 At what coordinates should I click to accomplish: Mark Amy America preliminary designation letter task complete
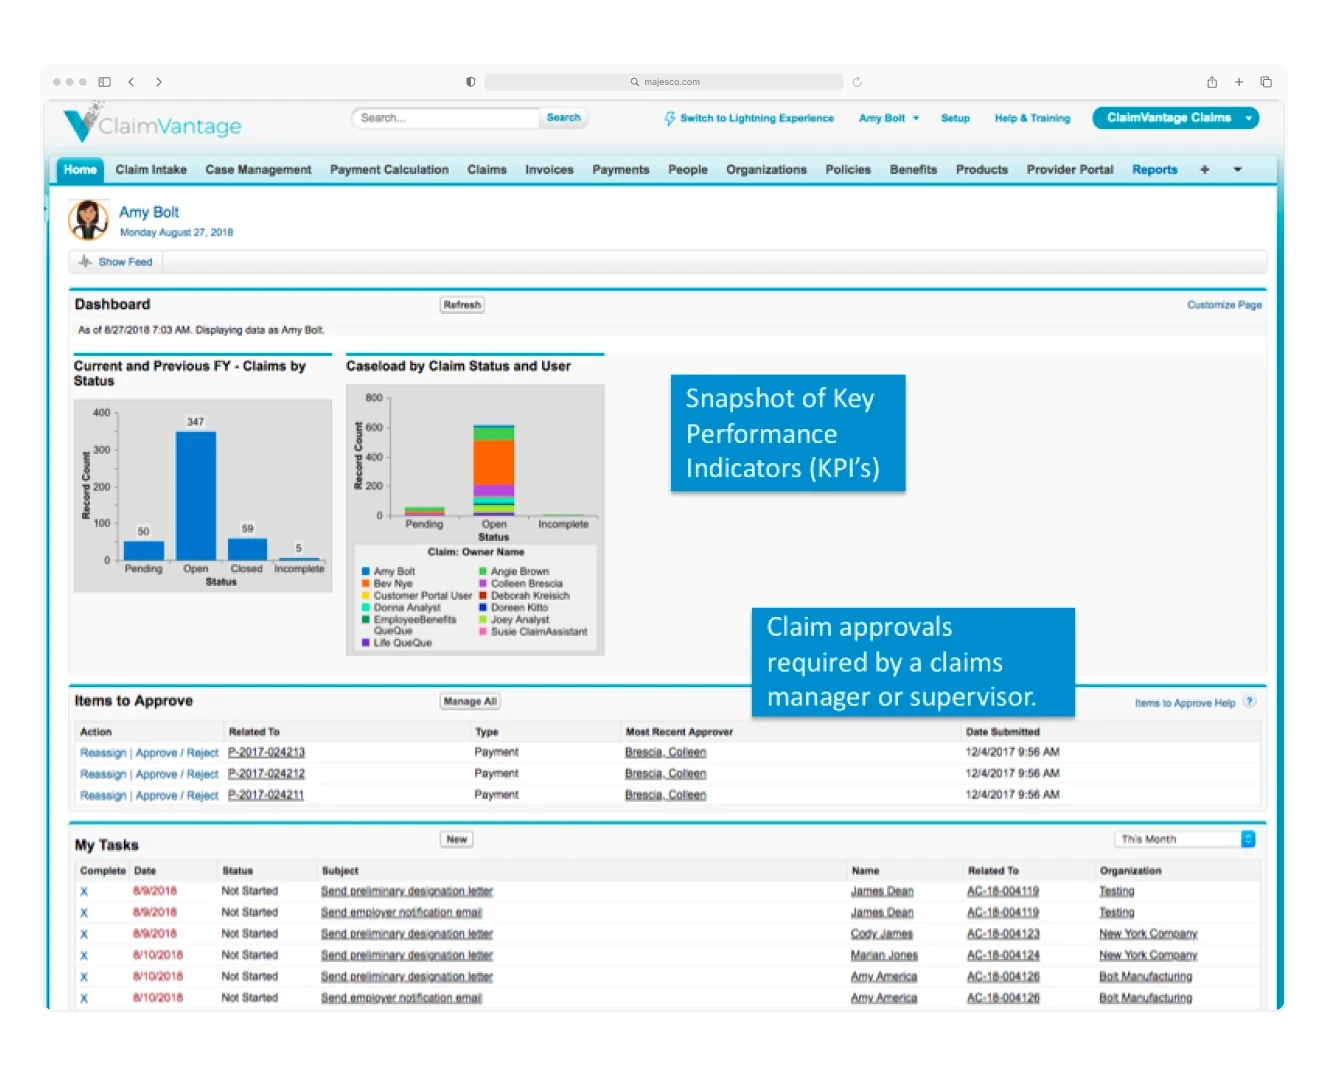pos(84,977)
